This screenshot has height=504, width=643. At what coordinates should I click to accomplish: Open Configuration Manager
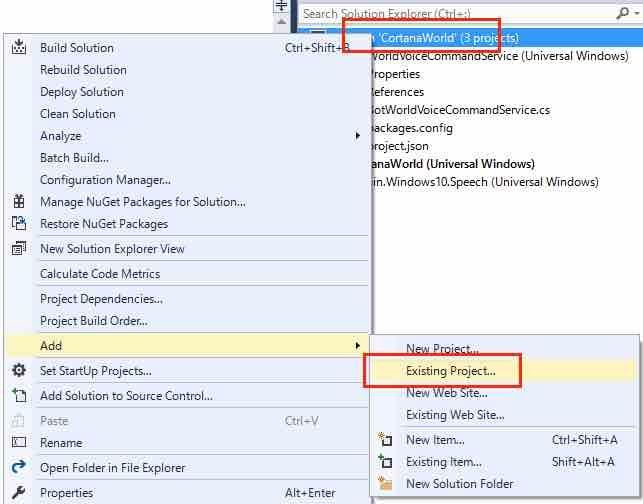[187, 180]
